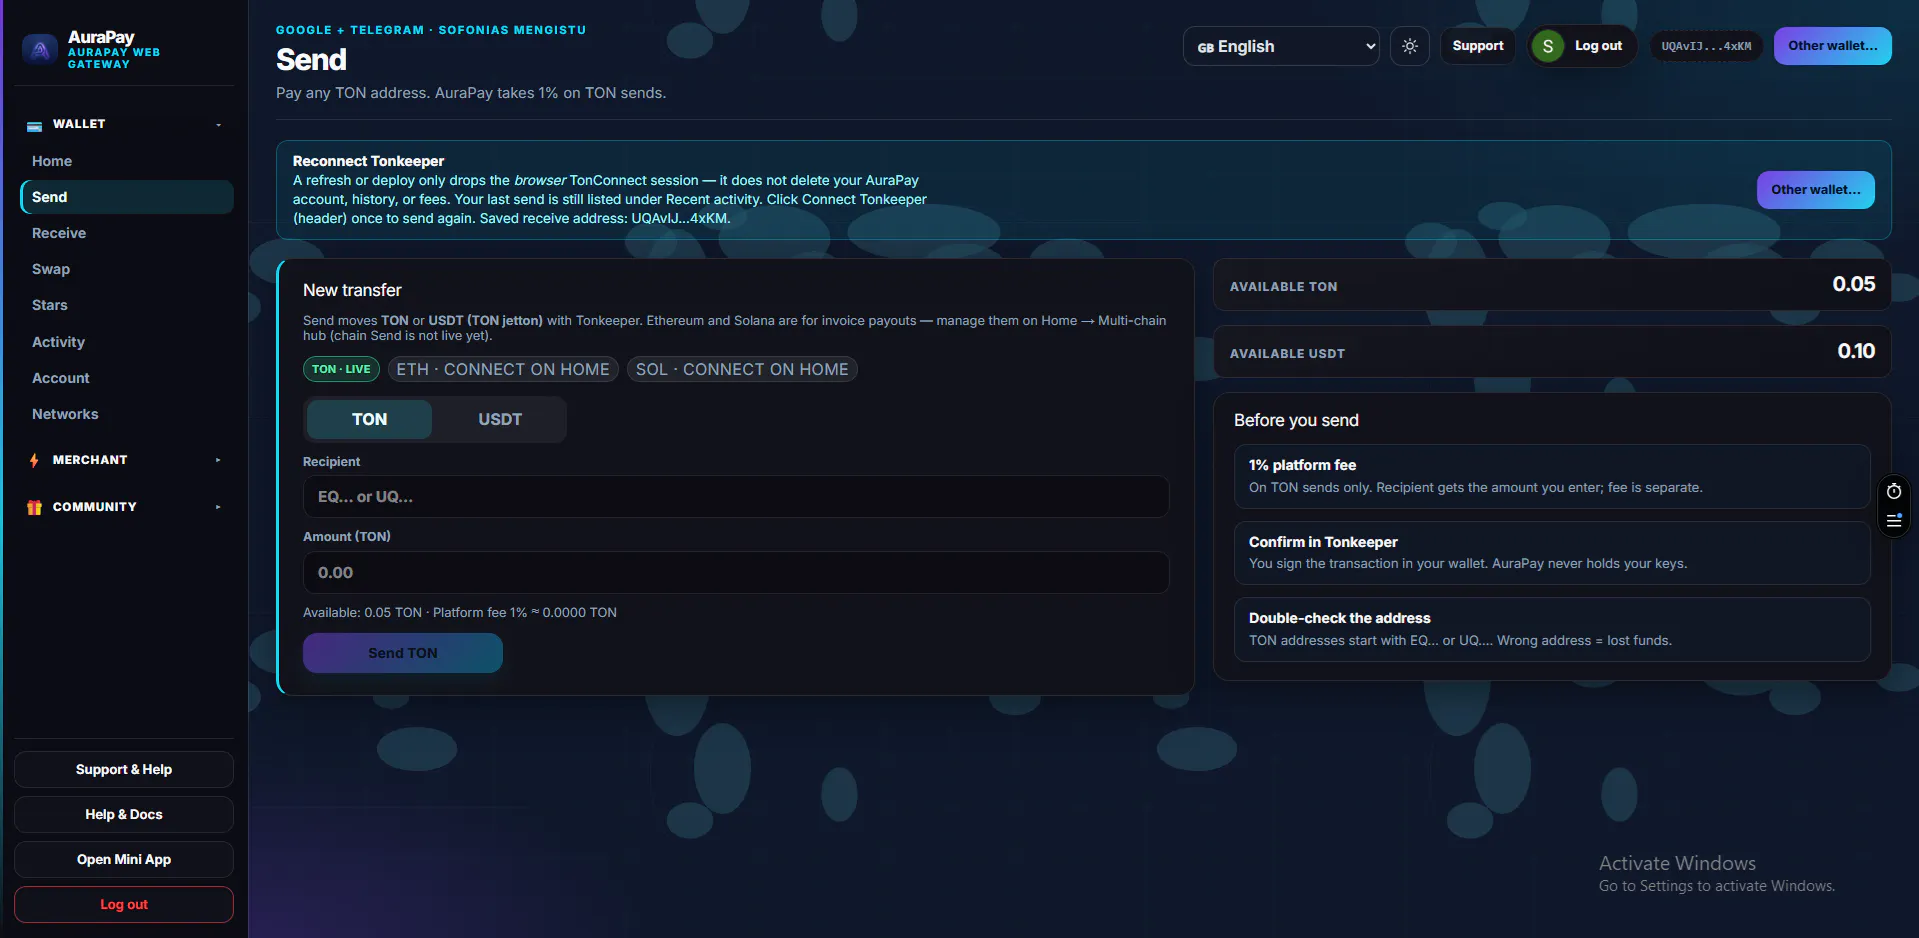Select Send in the wallet menu
Image resolution: width=1919 pixels, height=938 pixels.
[x=127, y=197]
